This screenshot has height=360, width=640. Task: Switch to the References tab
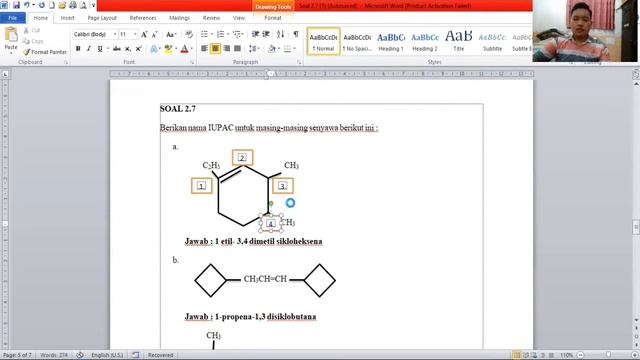(x=143, y=18)
